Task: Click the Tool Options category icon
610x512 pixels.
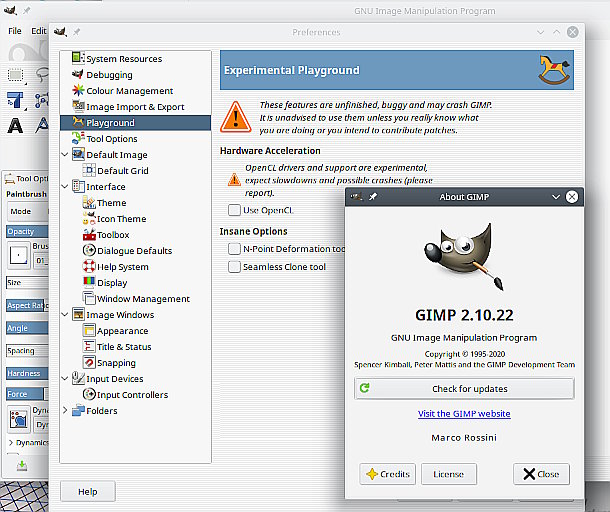Action: click(x=78, y=138)
